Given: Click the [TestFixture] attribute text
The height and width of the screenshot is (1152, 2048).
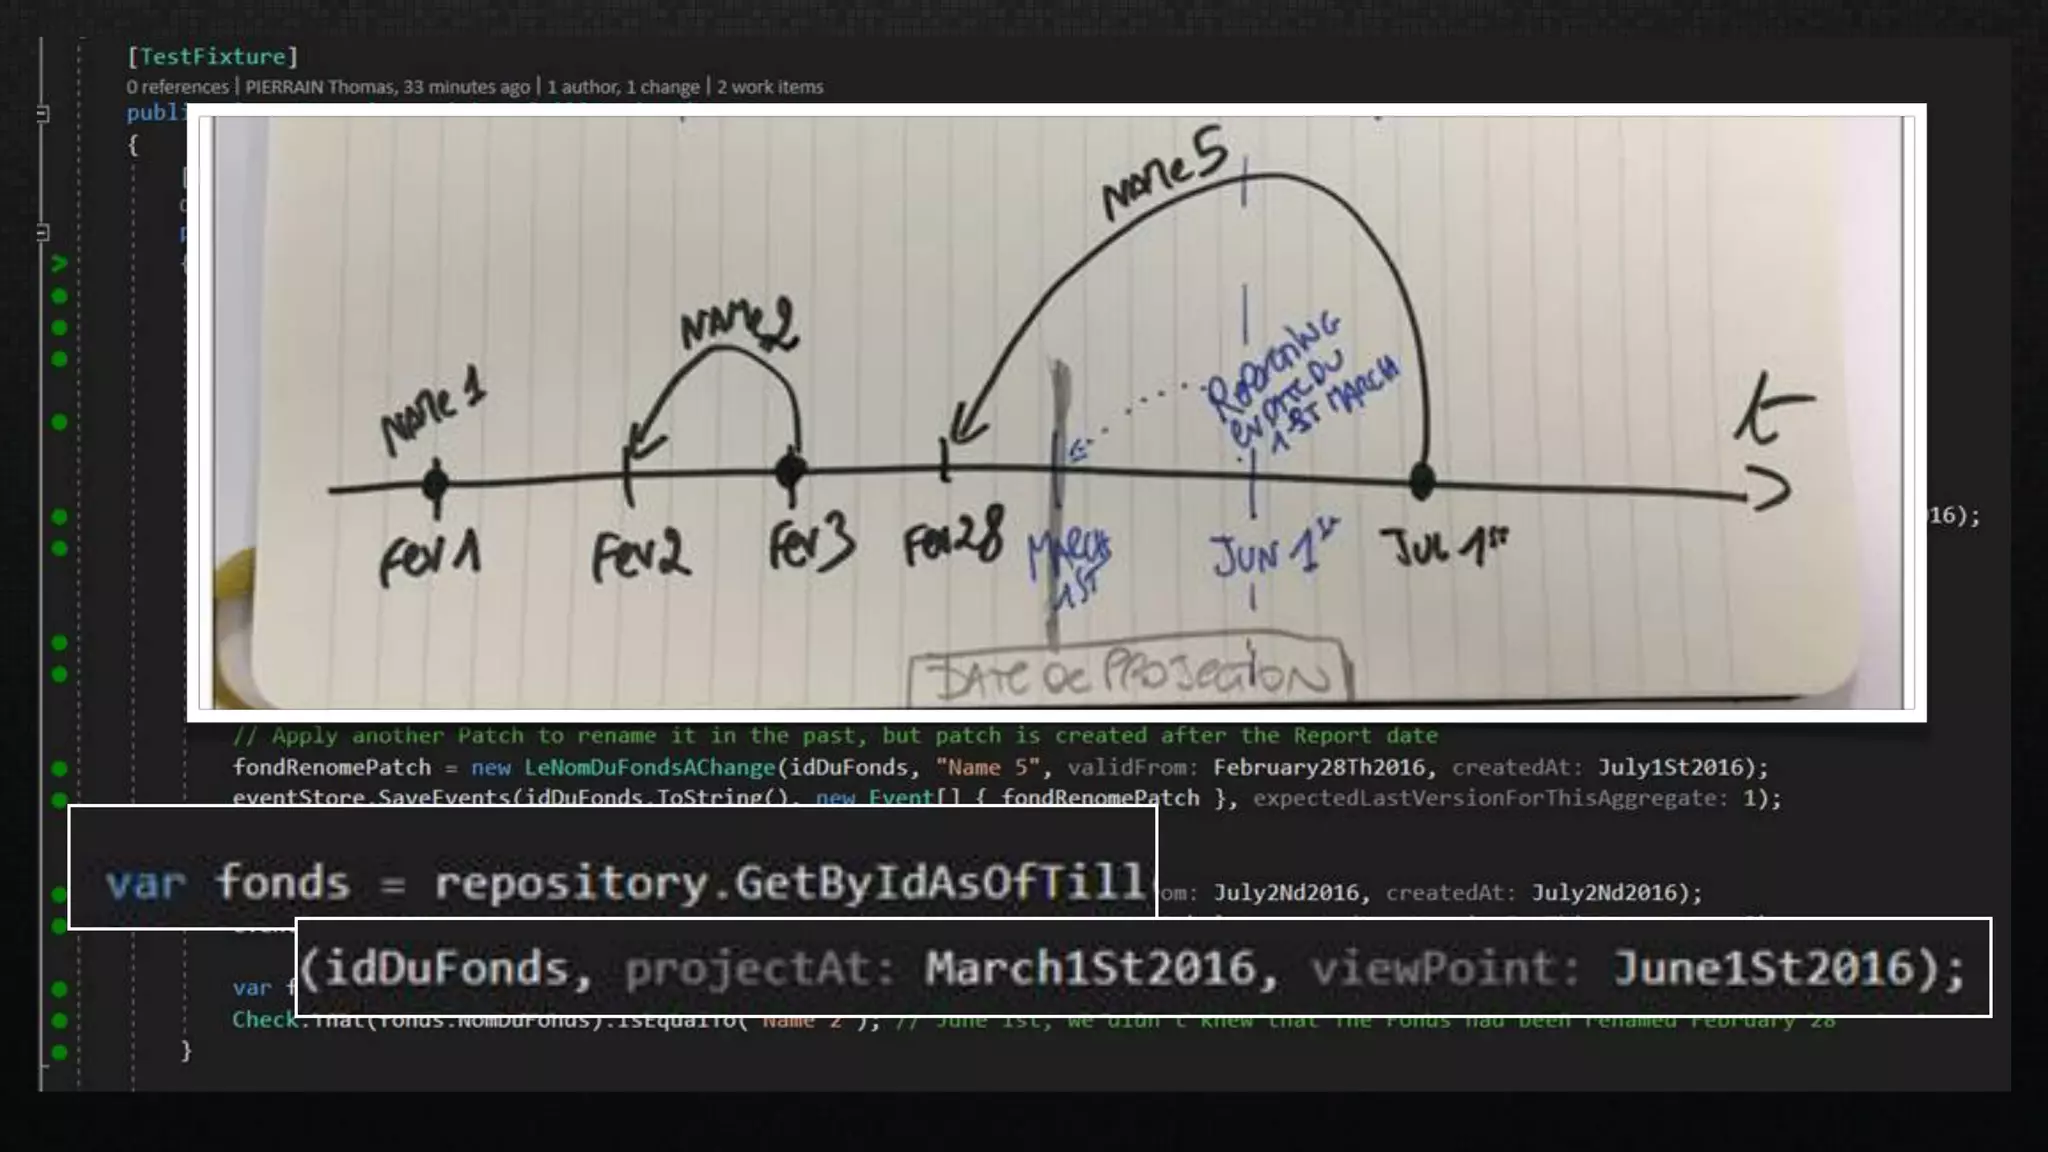Looking at the screenshot, I should click(x=212, y=57).
